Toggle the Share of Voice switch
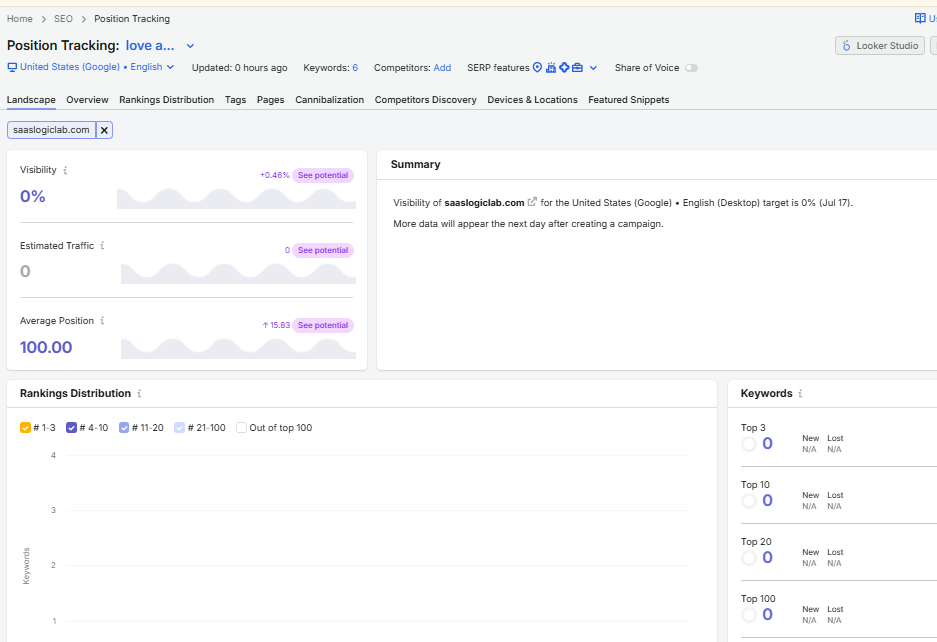Image resolution: width=937 pixels, height=642 pixels. (691, 68)
